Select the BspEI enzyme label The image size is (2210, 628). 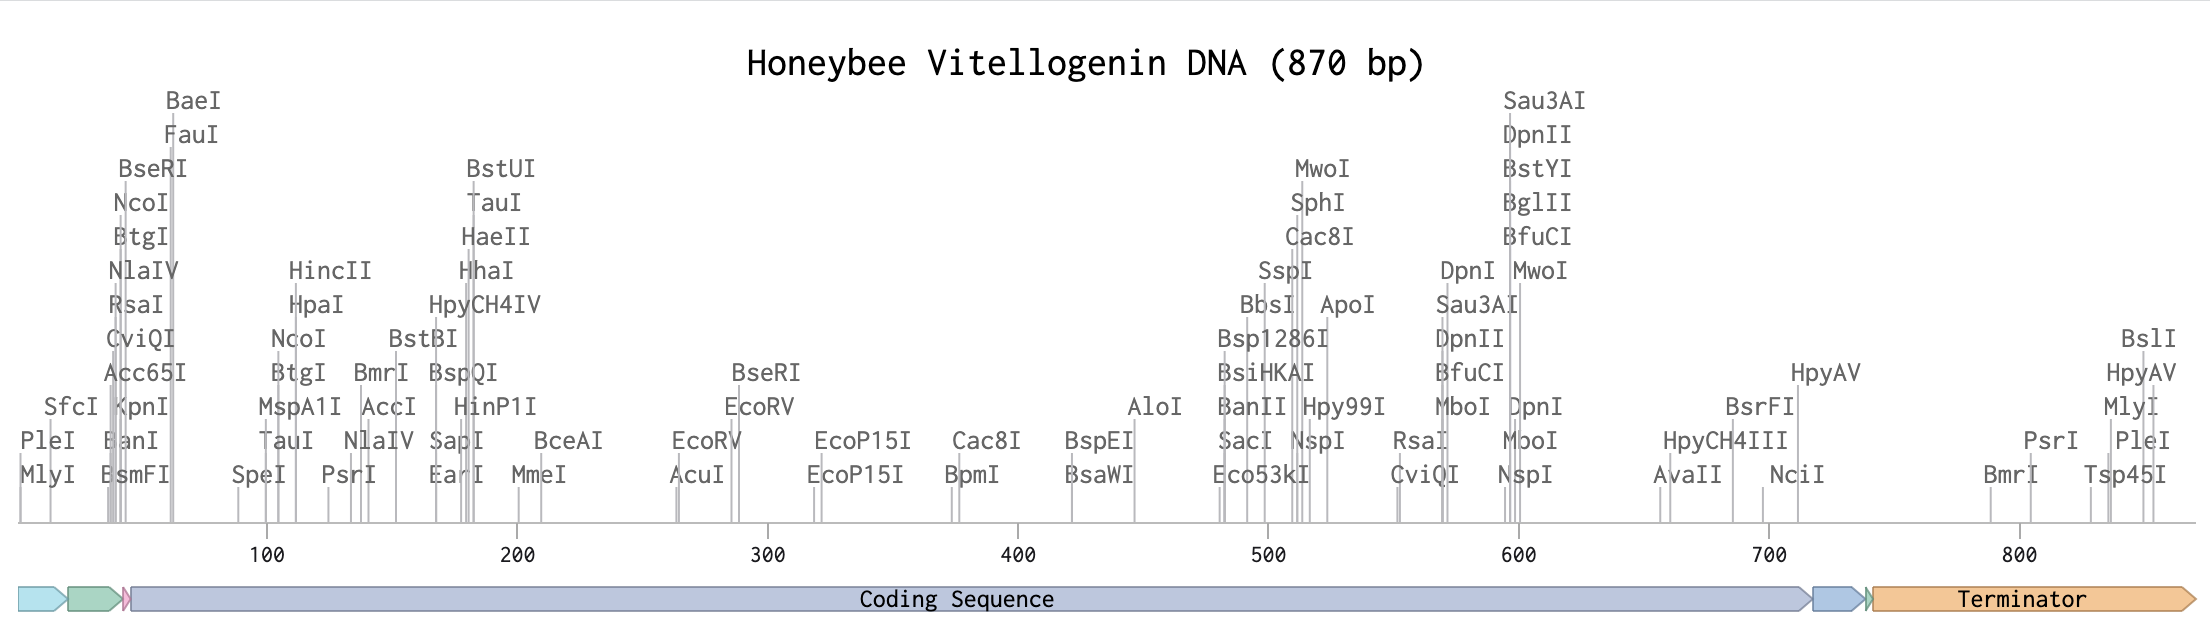[x=1099, y=441]
